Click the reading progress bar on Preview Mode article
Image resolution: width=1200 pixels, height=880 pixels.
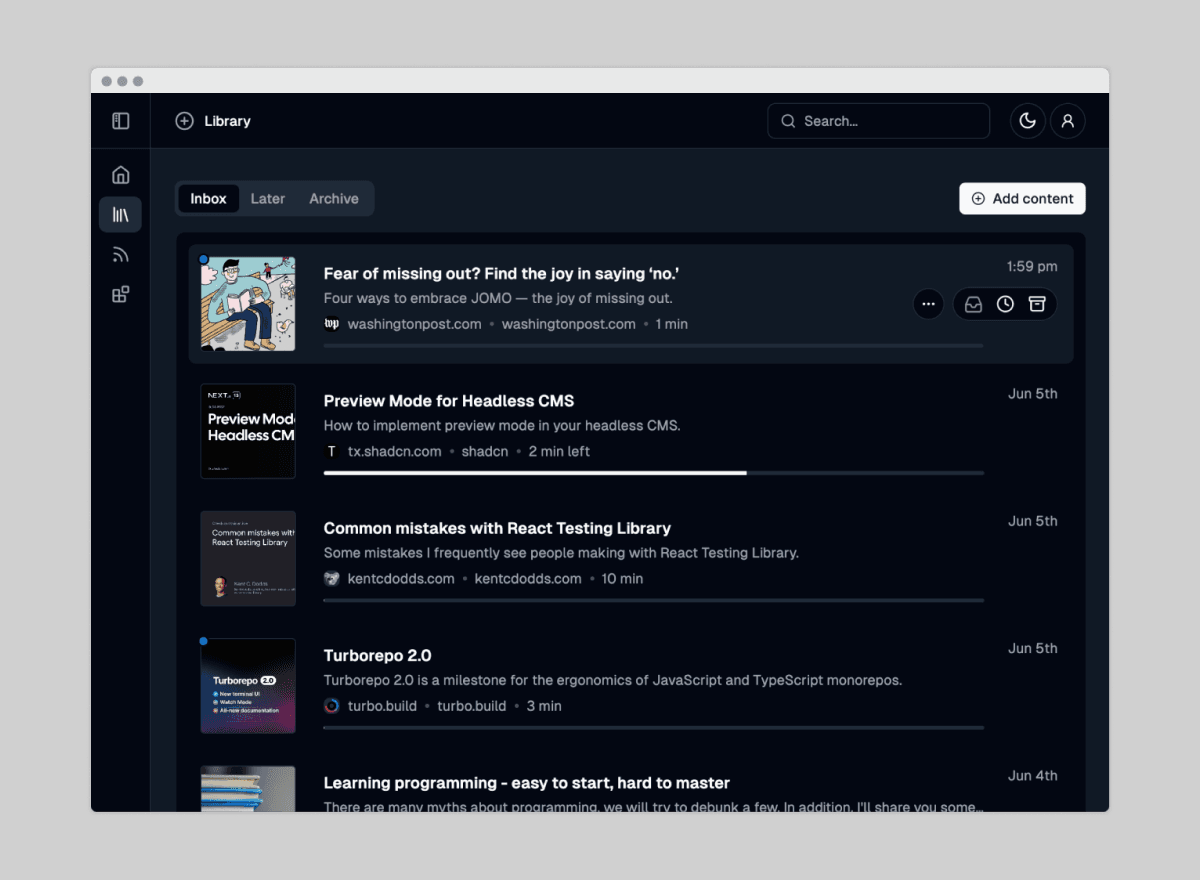(653, 472)
